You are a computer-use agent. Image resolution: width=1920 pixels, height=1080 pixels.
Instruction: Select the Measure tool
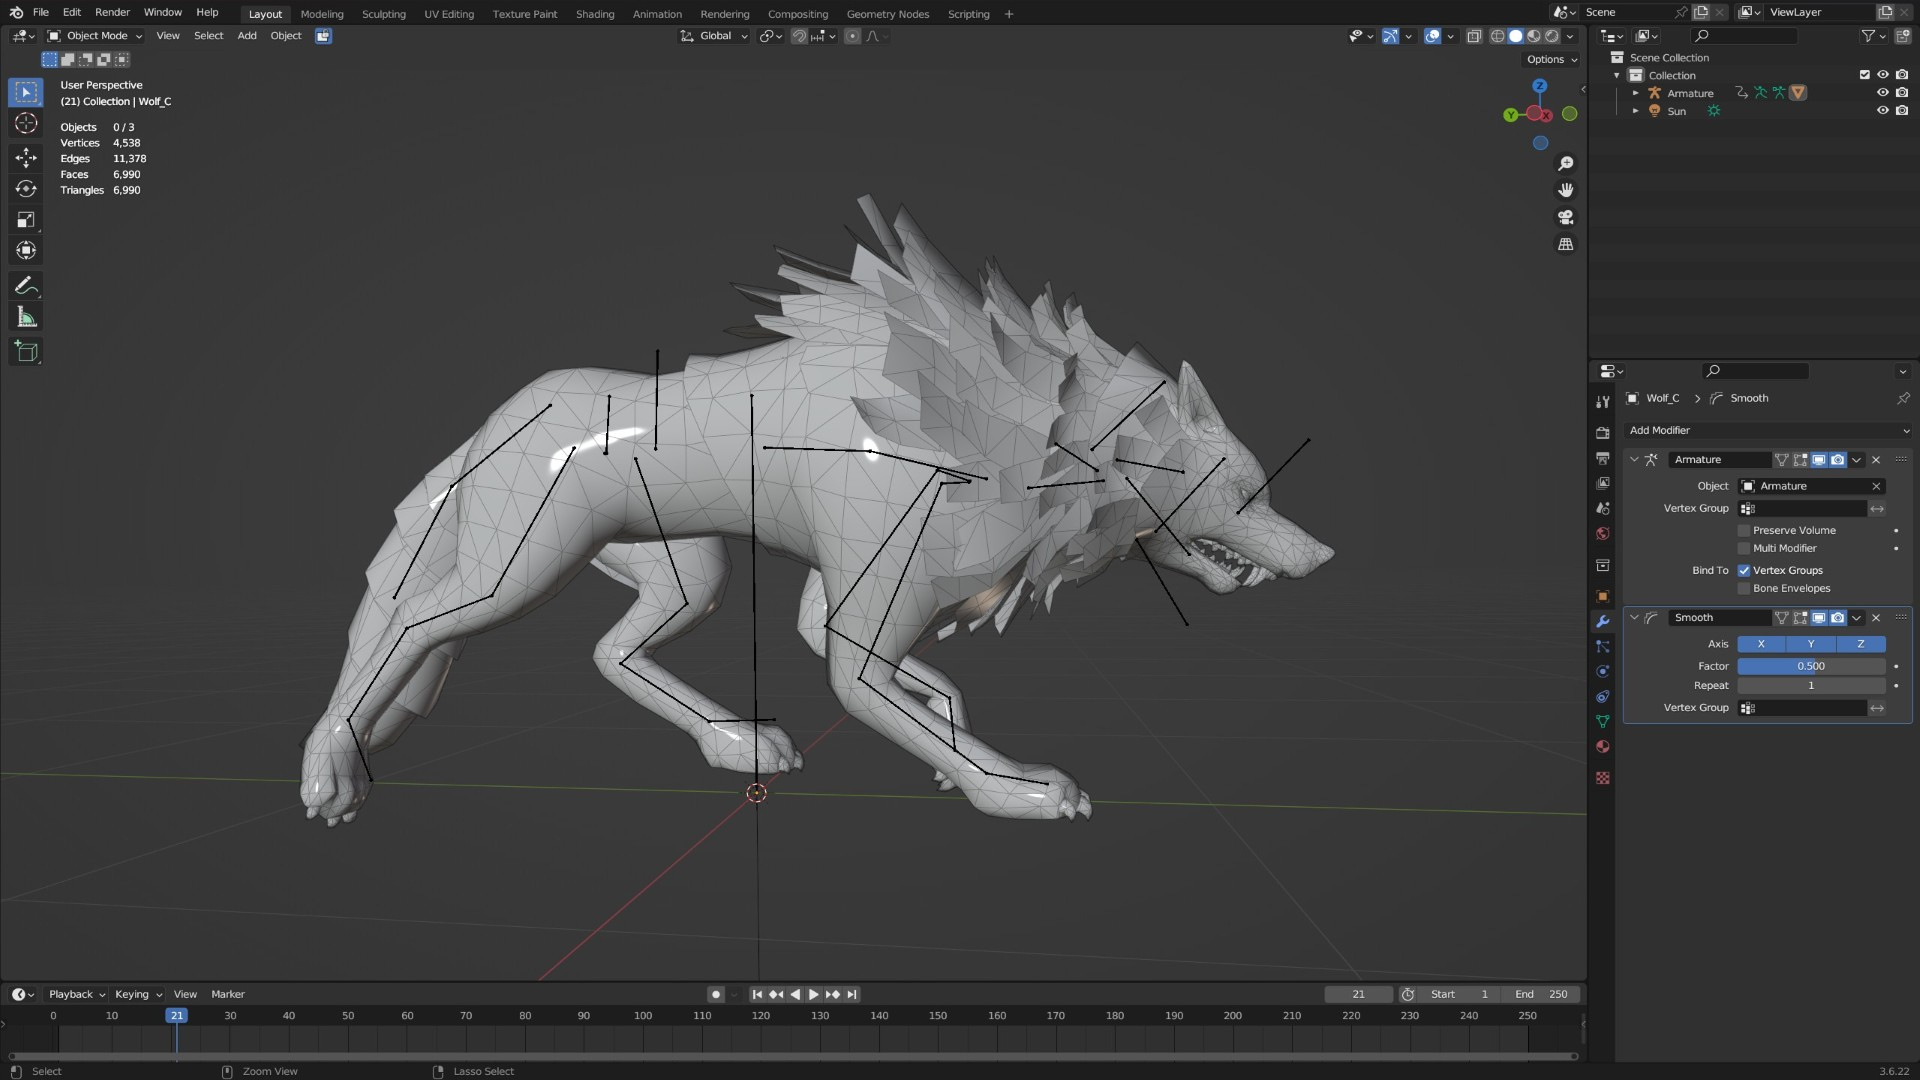pyautogui.click(x=26, y=317)
